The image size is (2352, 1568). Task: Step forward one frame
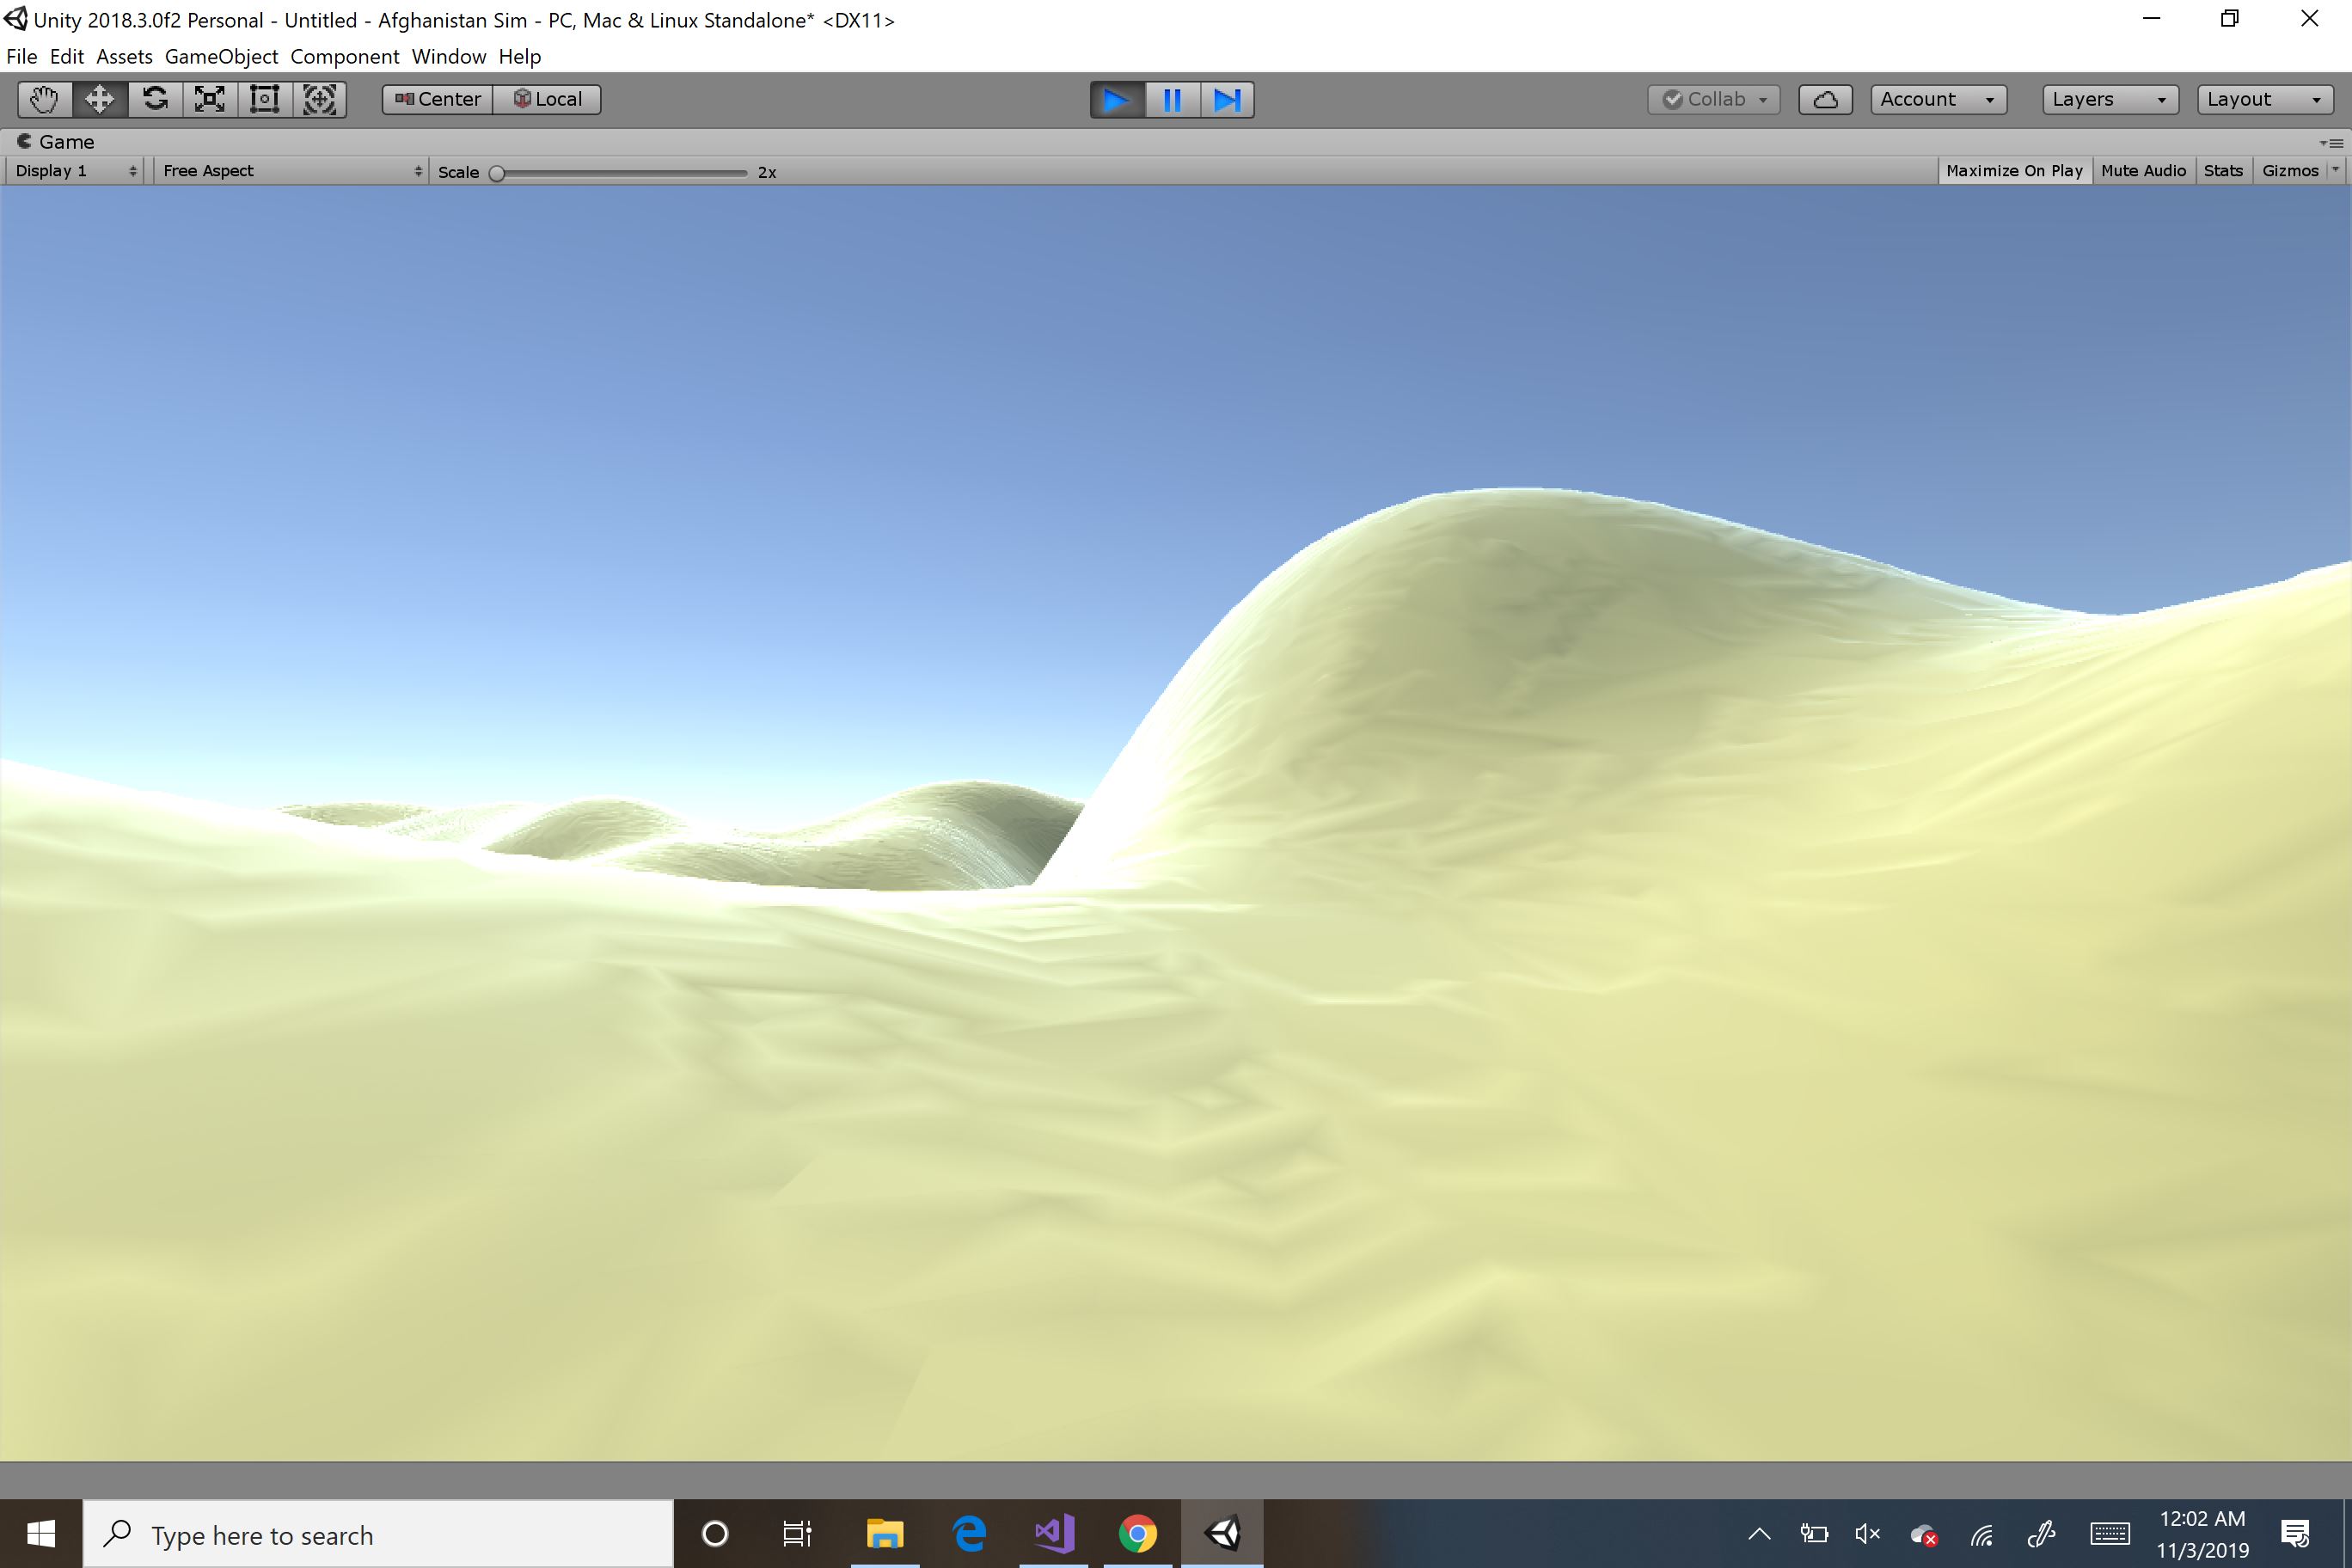coord(1227,99)
